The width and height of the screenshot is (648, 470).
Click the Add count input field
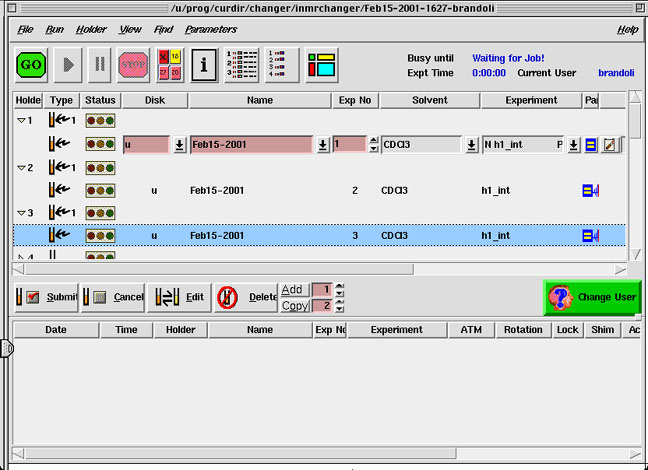point(321,289)
